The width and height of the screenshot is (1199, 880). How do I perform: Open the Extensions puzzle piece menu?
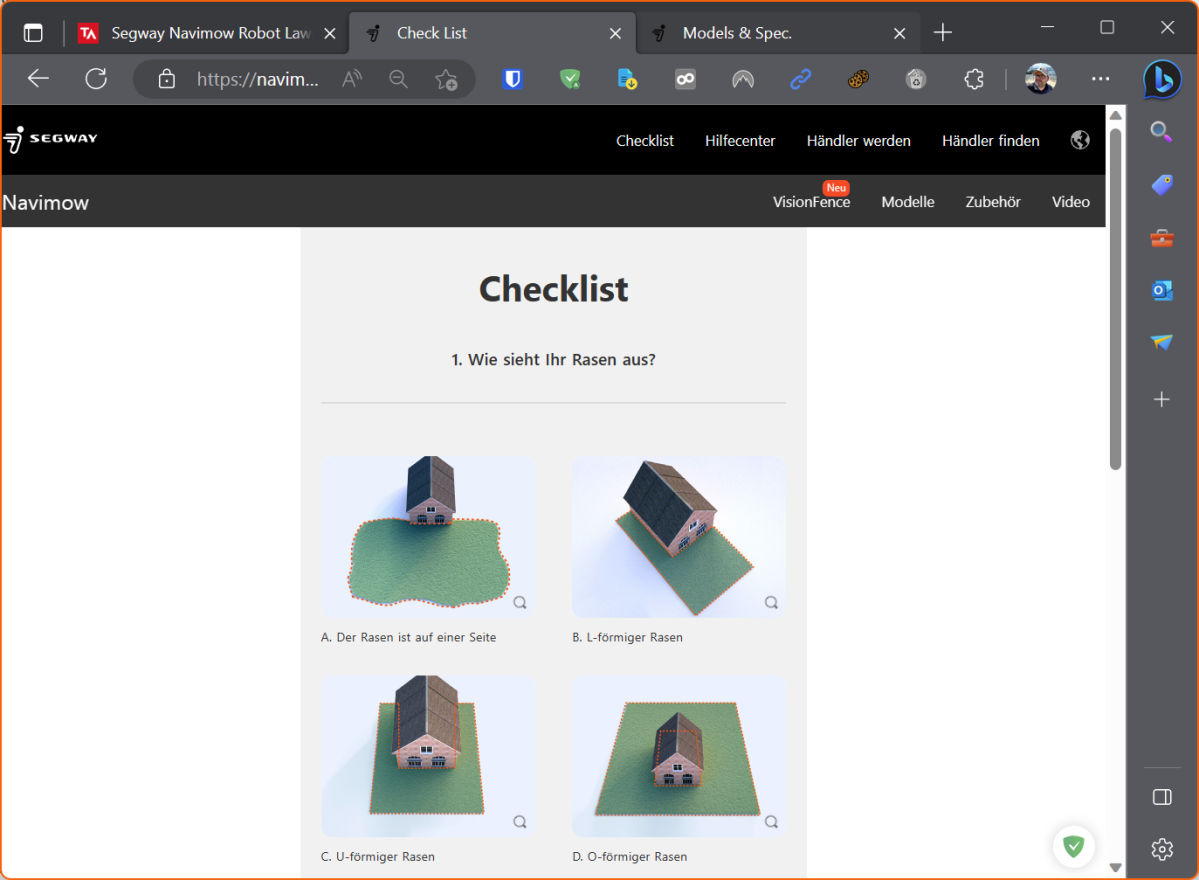coord(973,79)
